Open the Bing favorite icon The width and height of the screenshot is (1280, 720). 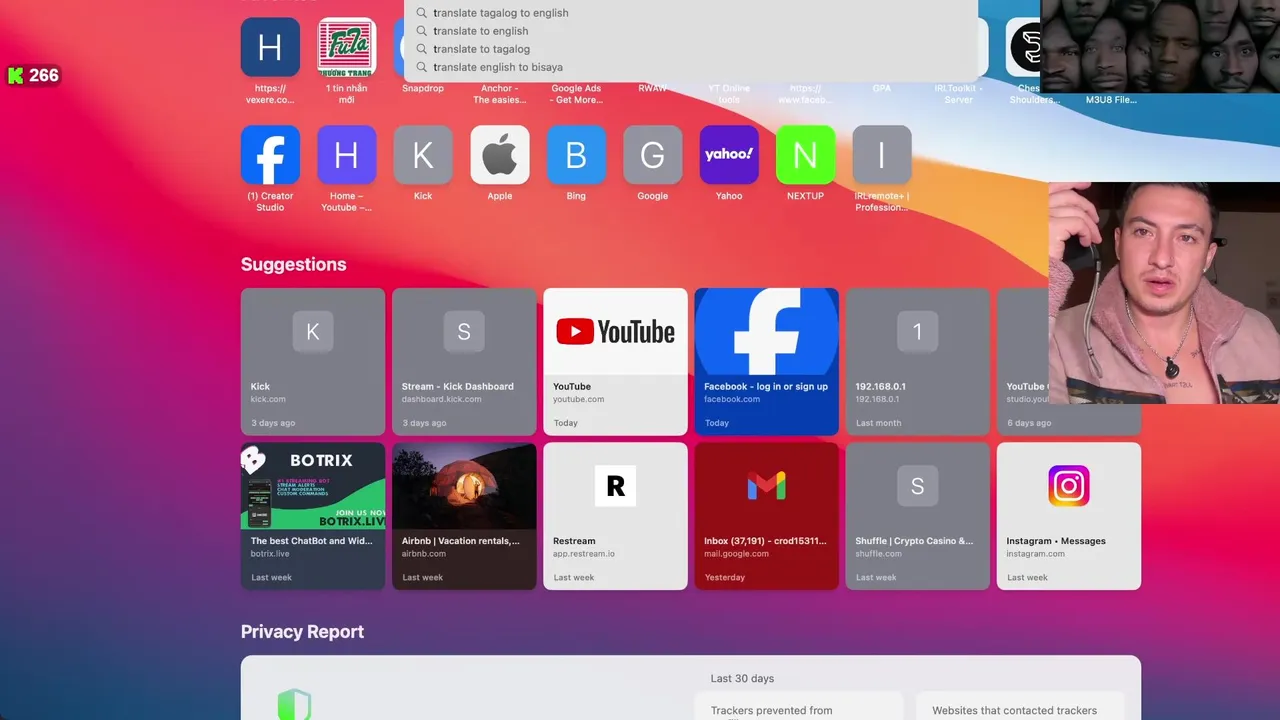pos(576,155)
